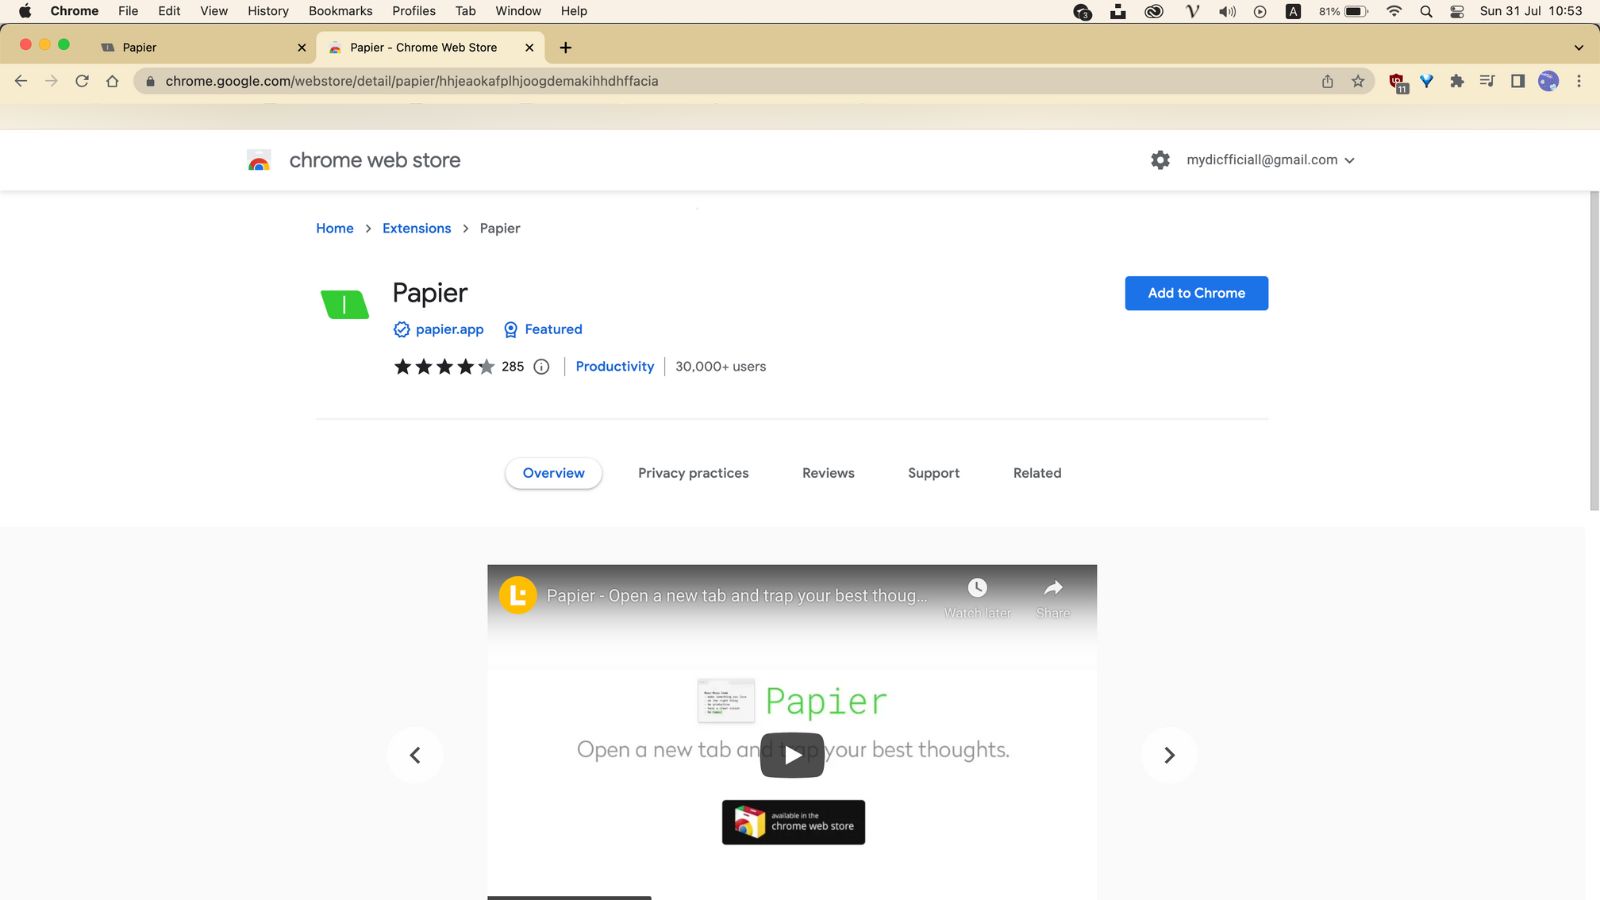Open the Bookmarks menu
Viewport: 1600px width, 900px height.
coord(340,11)
